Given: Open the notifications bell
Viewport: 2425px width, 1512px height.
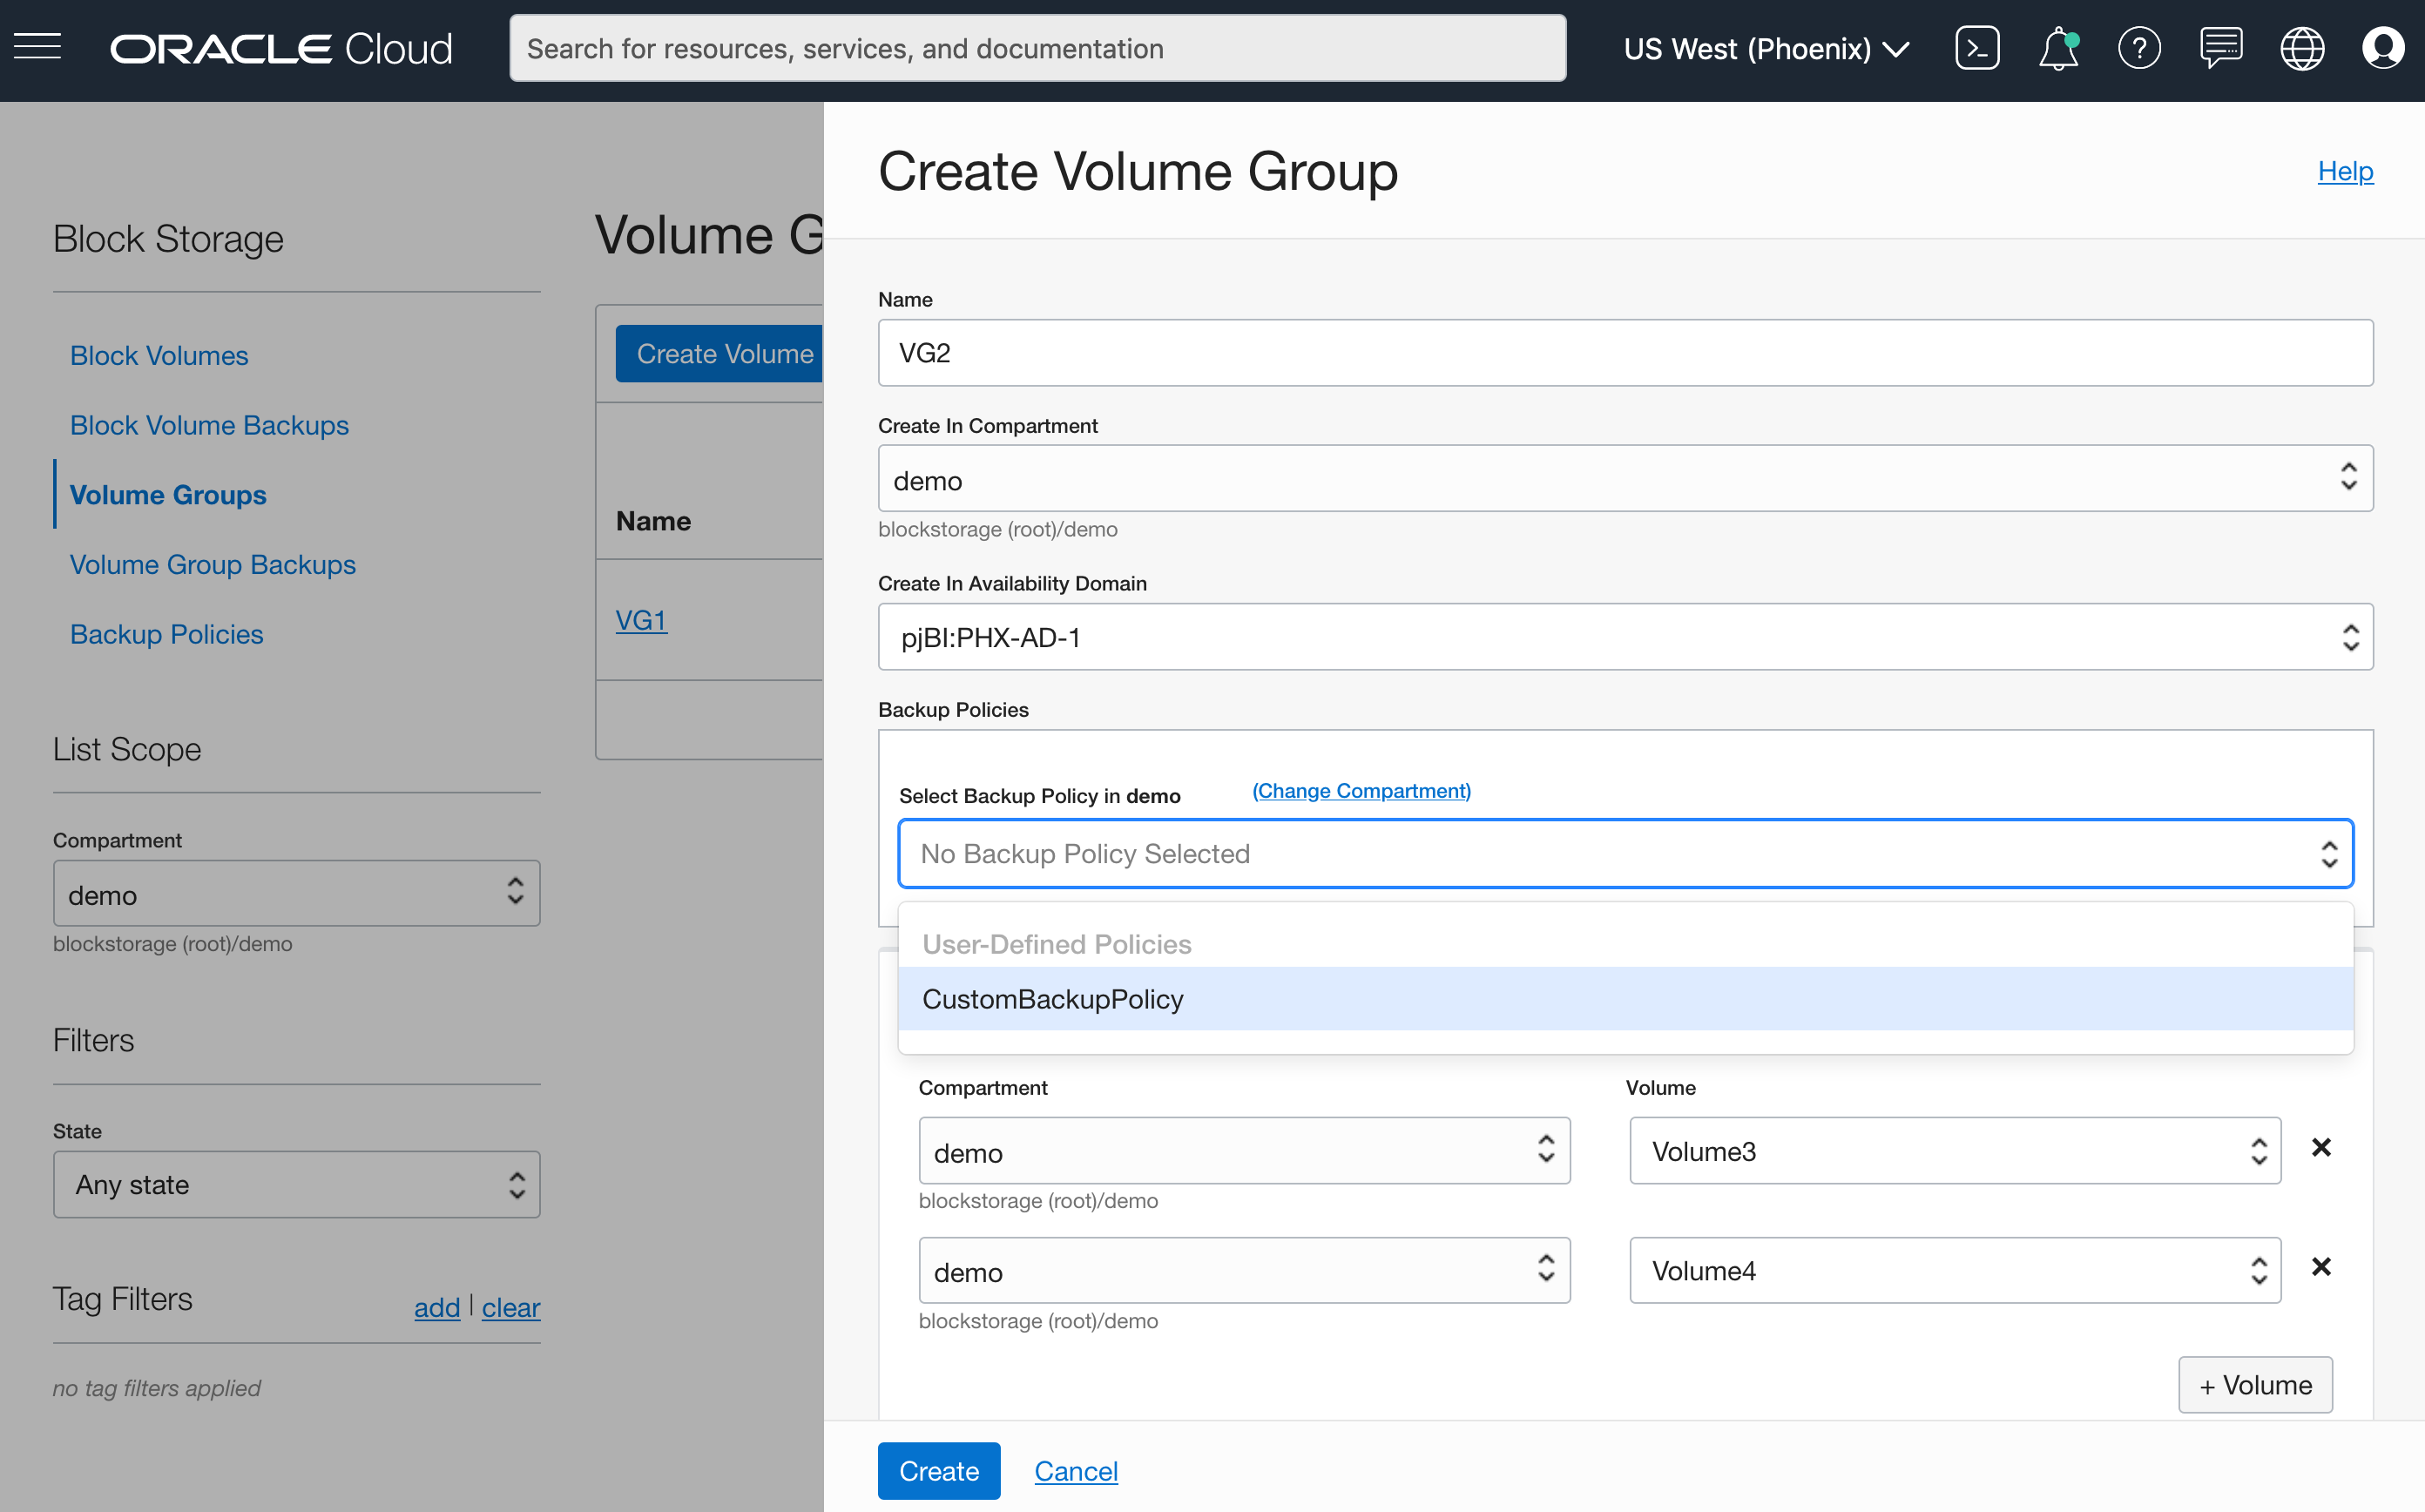Looking at the screenshot, I should click(x=2059, y=47).
